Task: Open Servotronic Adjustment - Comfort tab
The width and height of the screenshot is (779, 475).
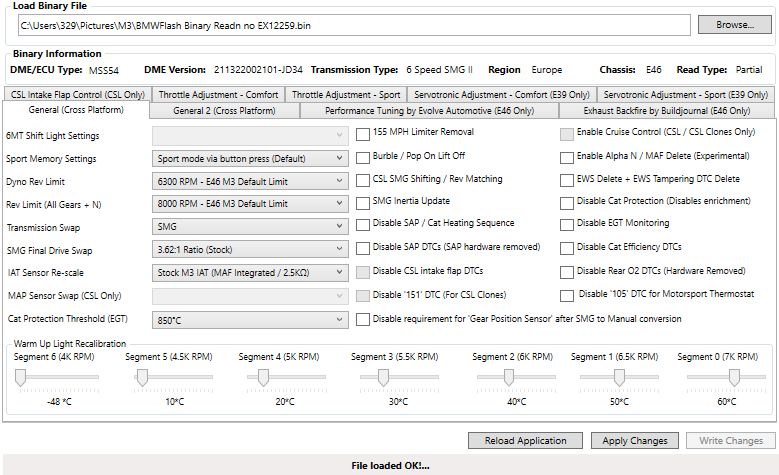Action: tap(502, 94)
